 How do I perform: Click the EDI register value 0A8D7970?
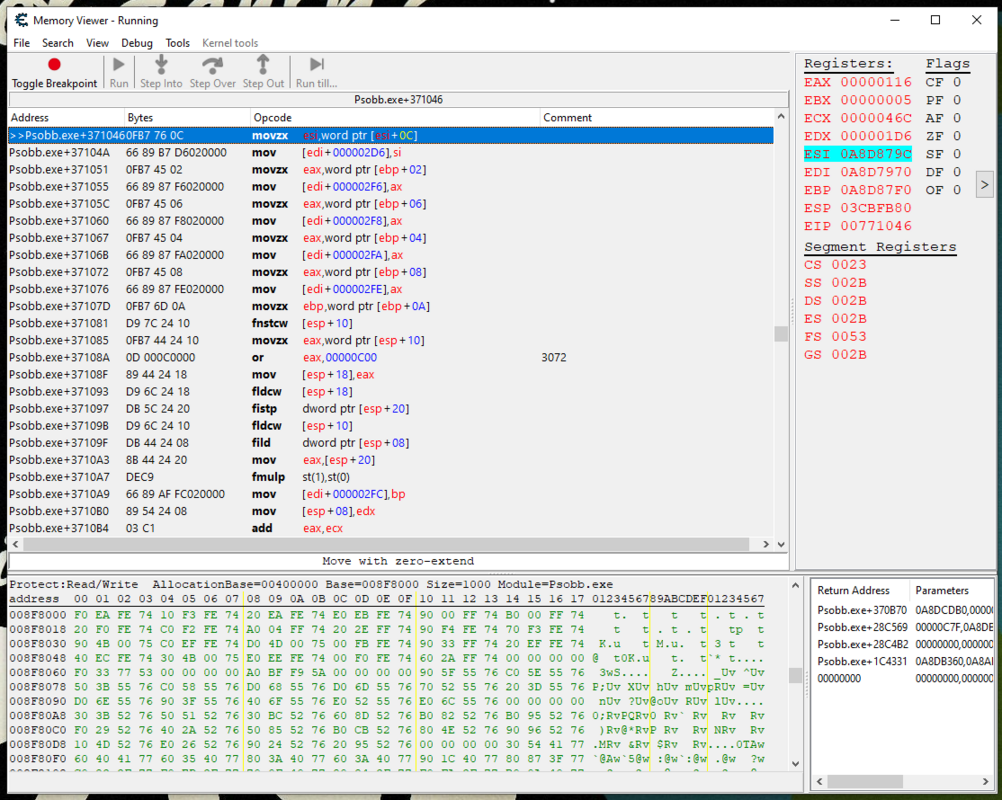pyautogui.click(x=876, y=172)
